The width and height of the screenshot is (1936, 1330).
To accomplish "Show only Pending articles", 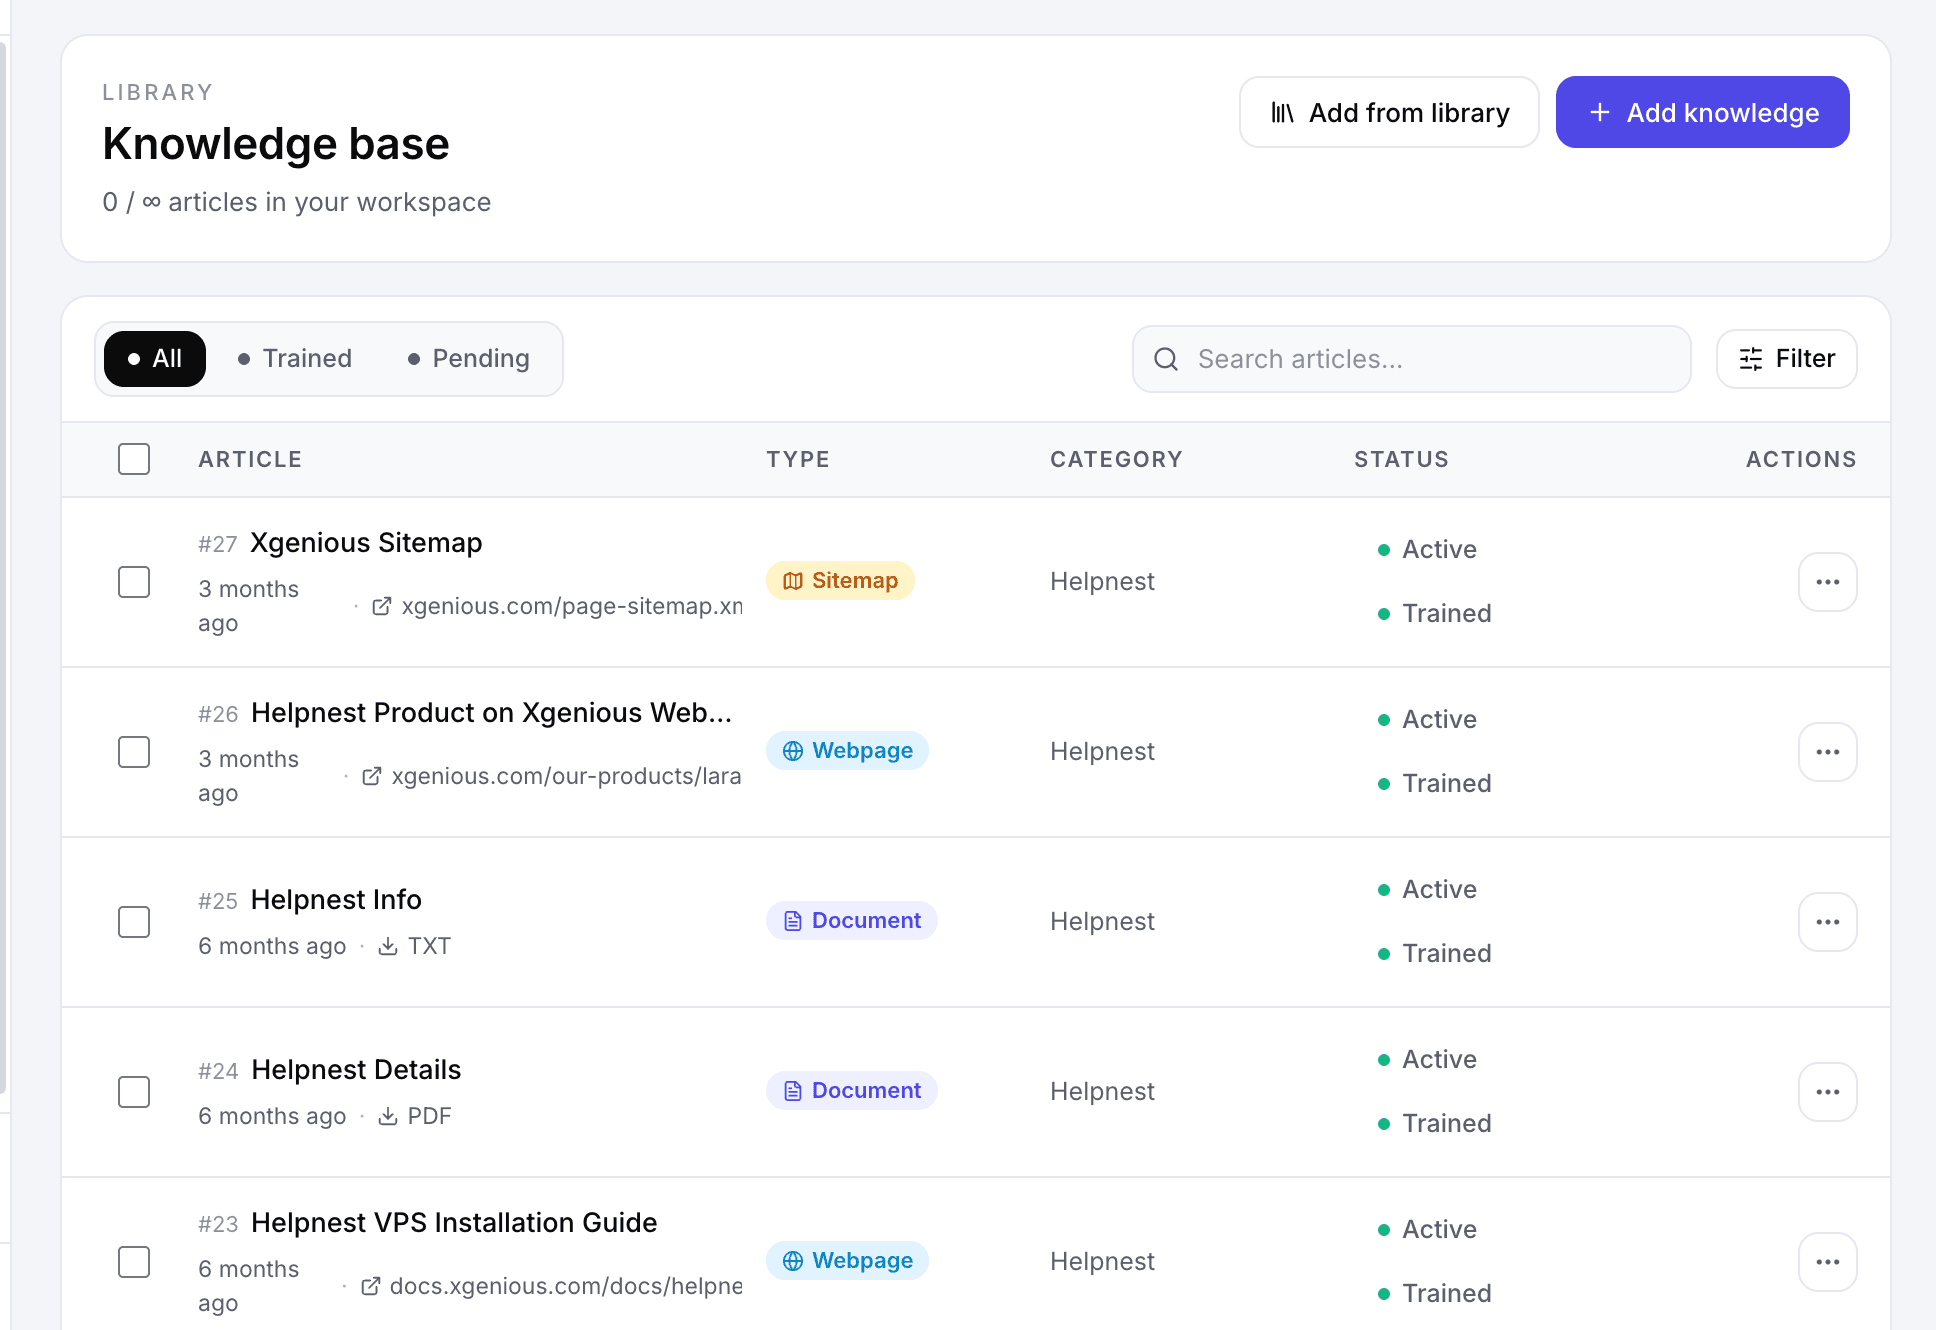I will [469, 359].
